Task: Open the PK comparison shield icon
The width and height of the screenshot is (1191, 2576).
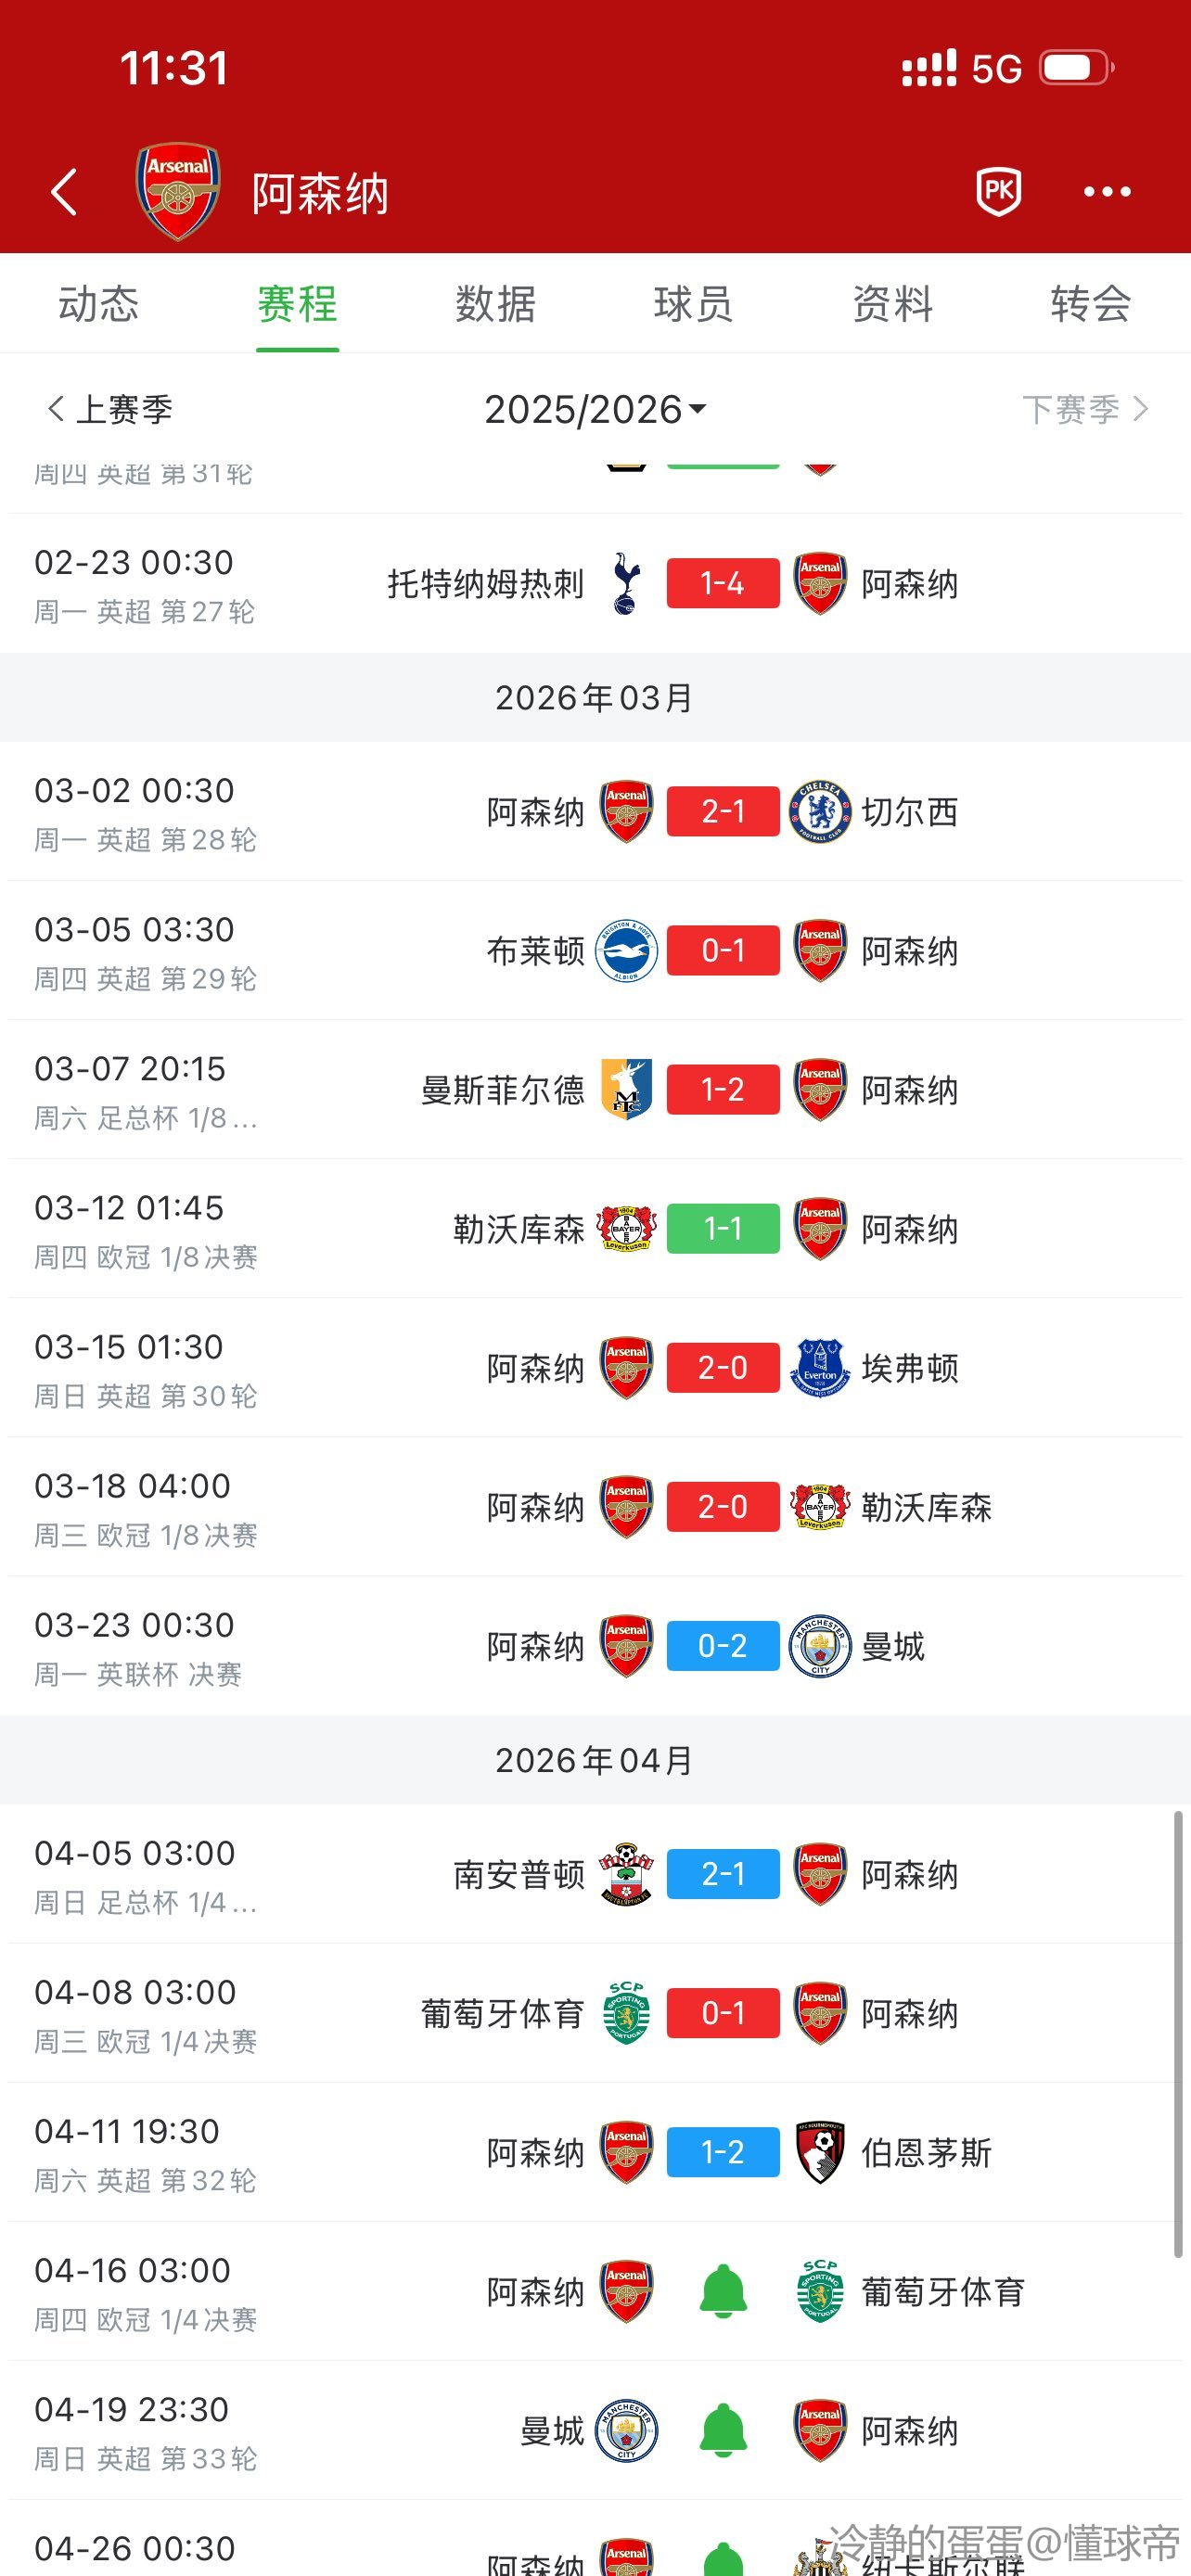Action: (x=998, y=191)
